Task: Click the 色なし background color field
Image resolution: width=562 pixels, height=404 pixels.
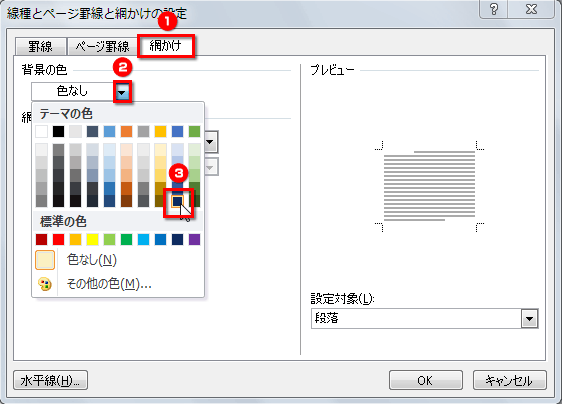Action: click(72, 91)
